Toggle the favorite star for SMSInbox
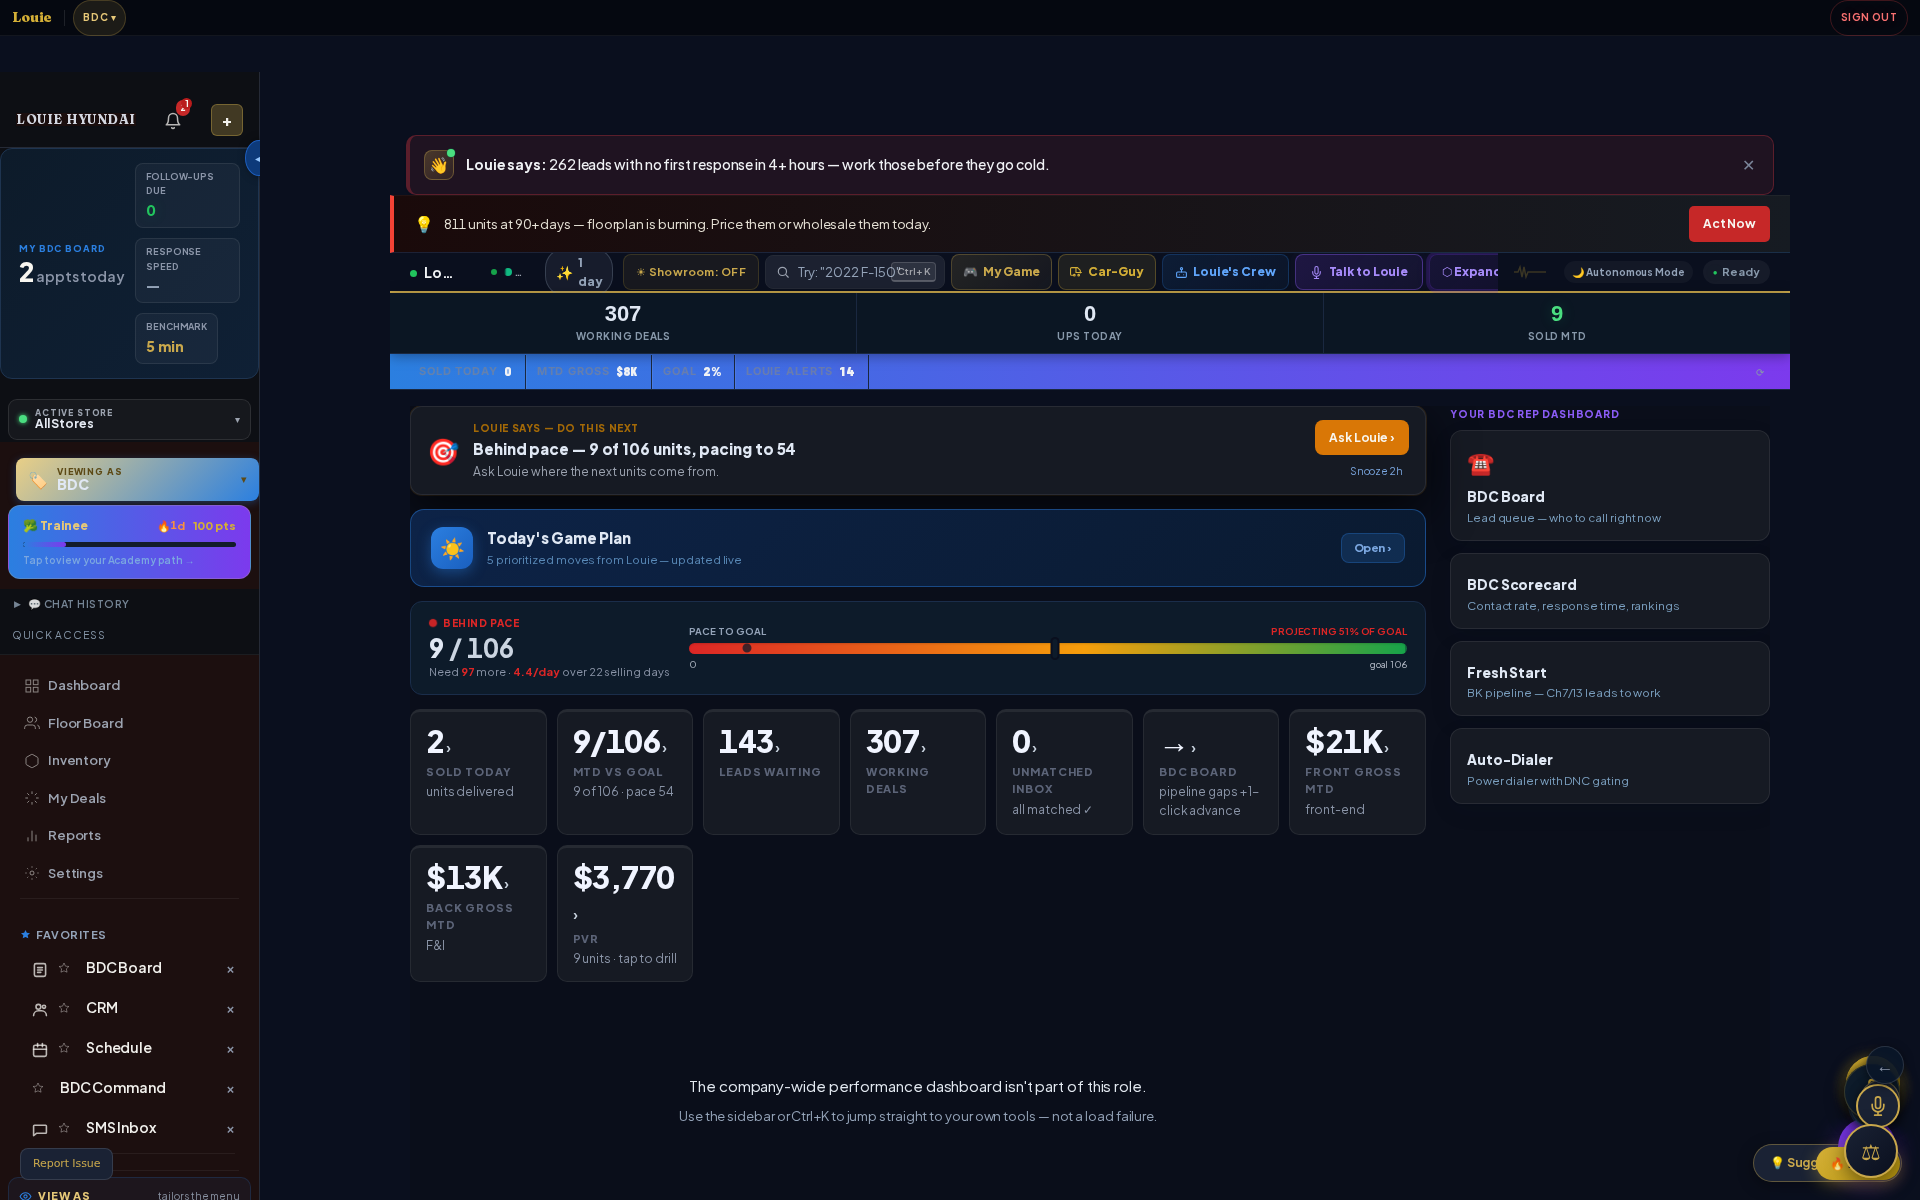 [x=64, y=1128]
